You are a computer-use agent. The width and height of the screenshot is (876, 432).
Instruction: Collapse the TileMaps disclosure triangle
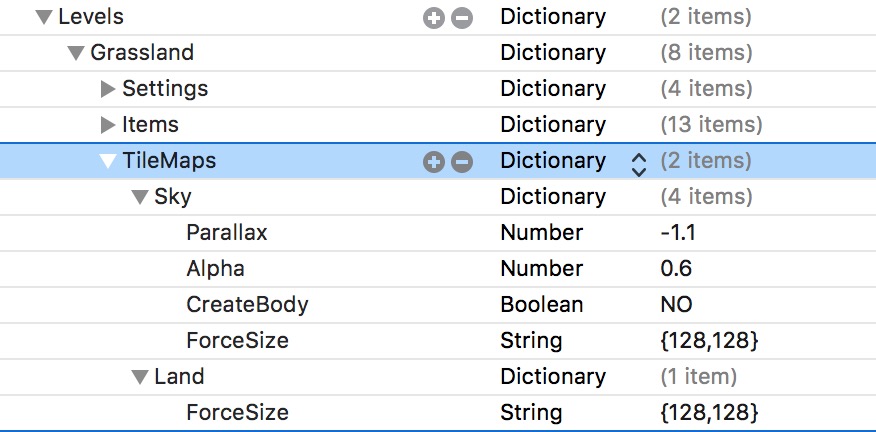[x=108, y=161]
